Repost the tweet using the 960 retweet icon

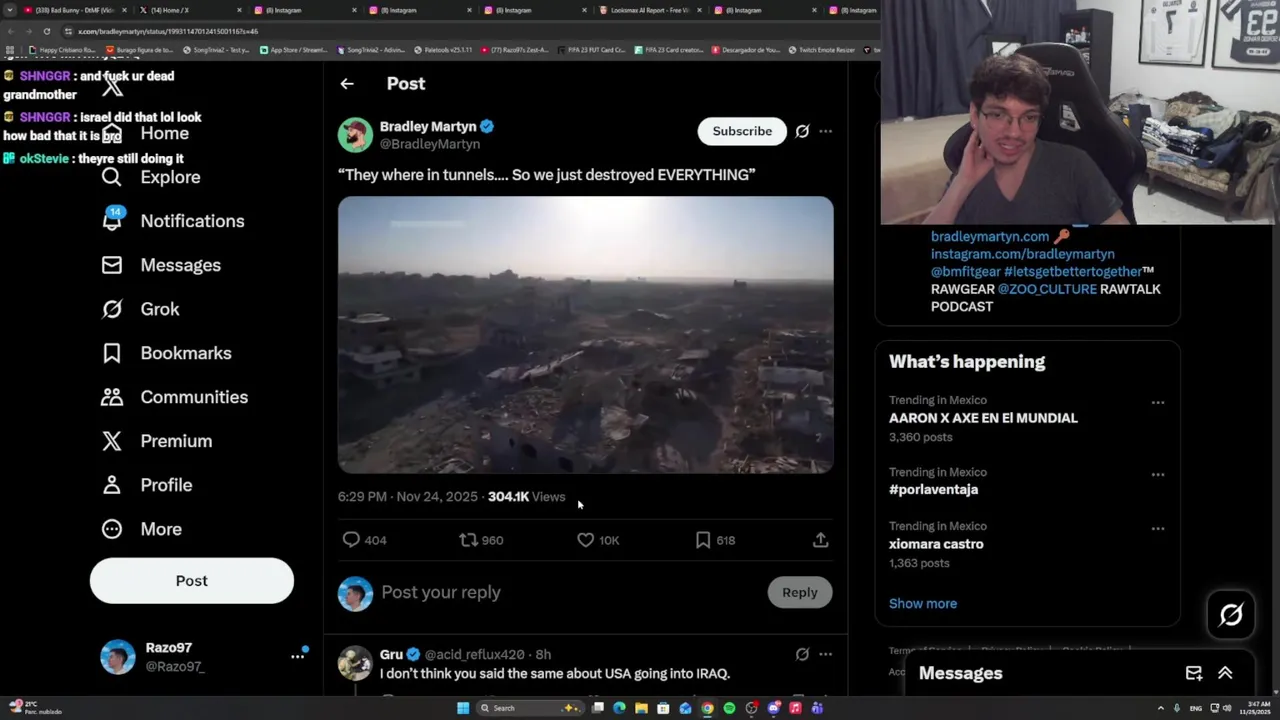coord(468,540)
